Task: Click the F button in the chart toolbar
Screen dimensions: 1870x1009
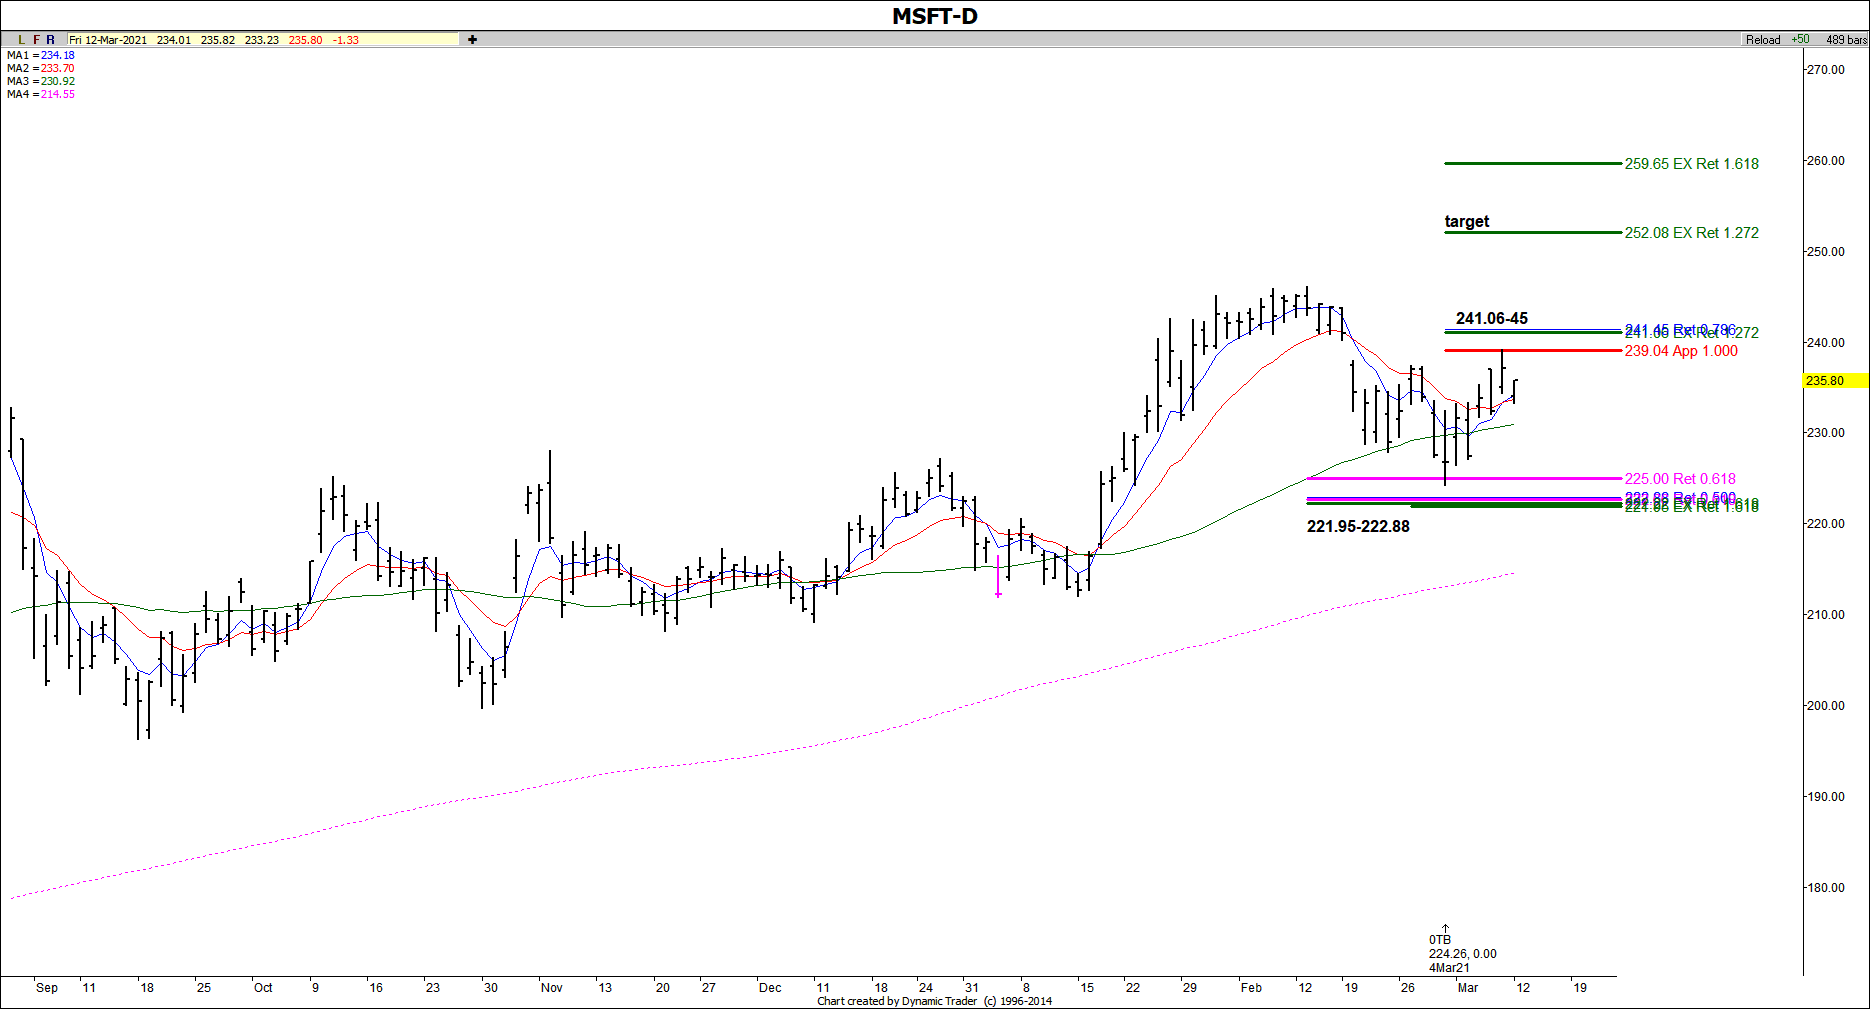Action: coord(36,40)
